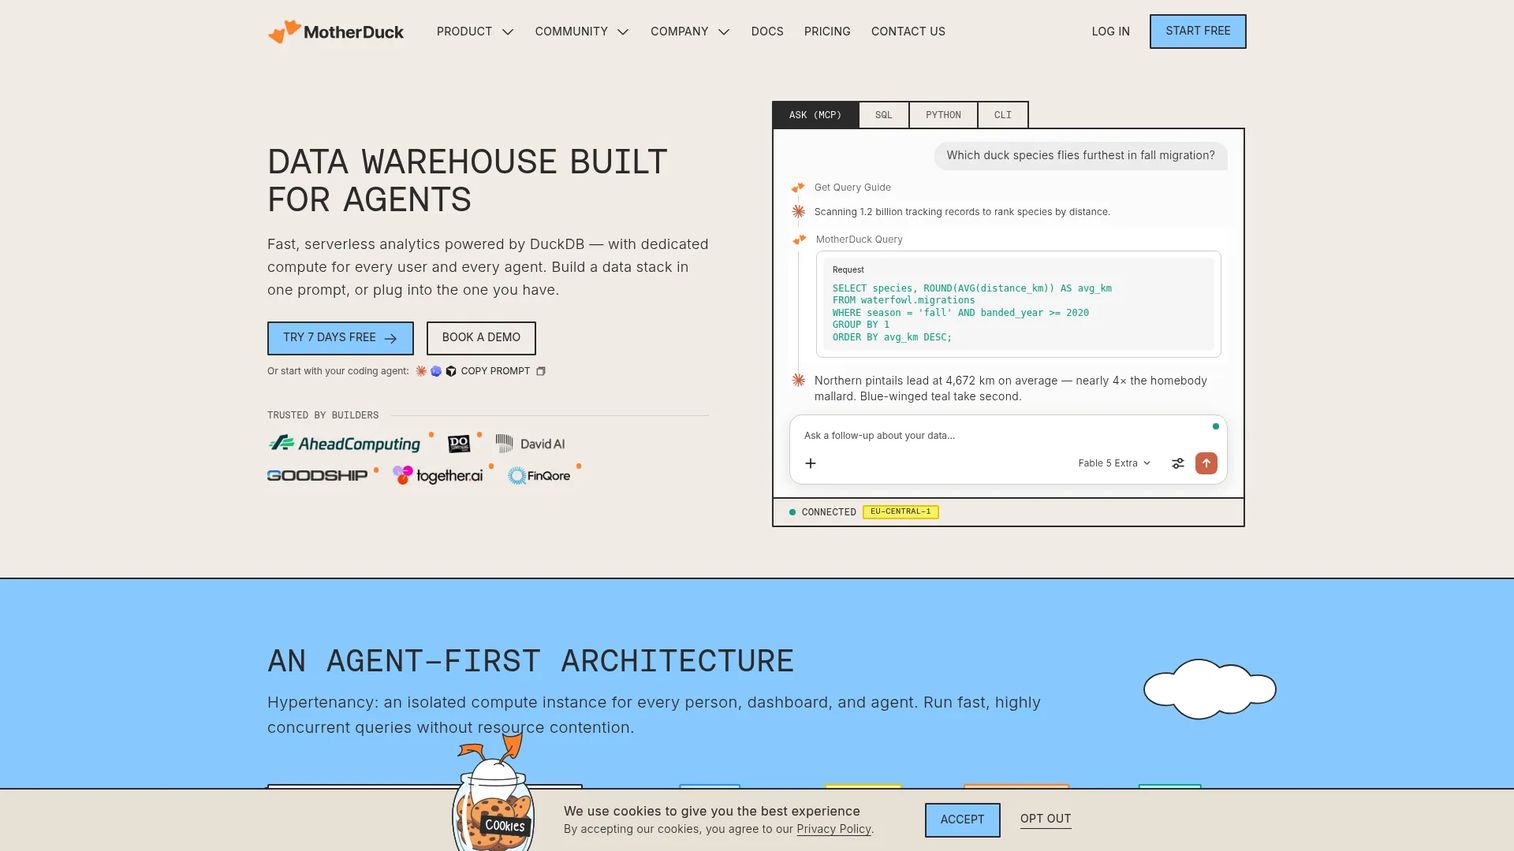Click the green CONNECTED status dot

pyautogui.click(x=792, y=512)
